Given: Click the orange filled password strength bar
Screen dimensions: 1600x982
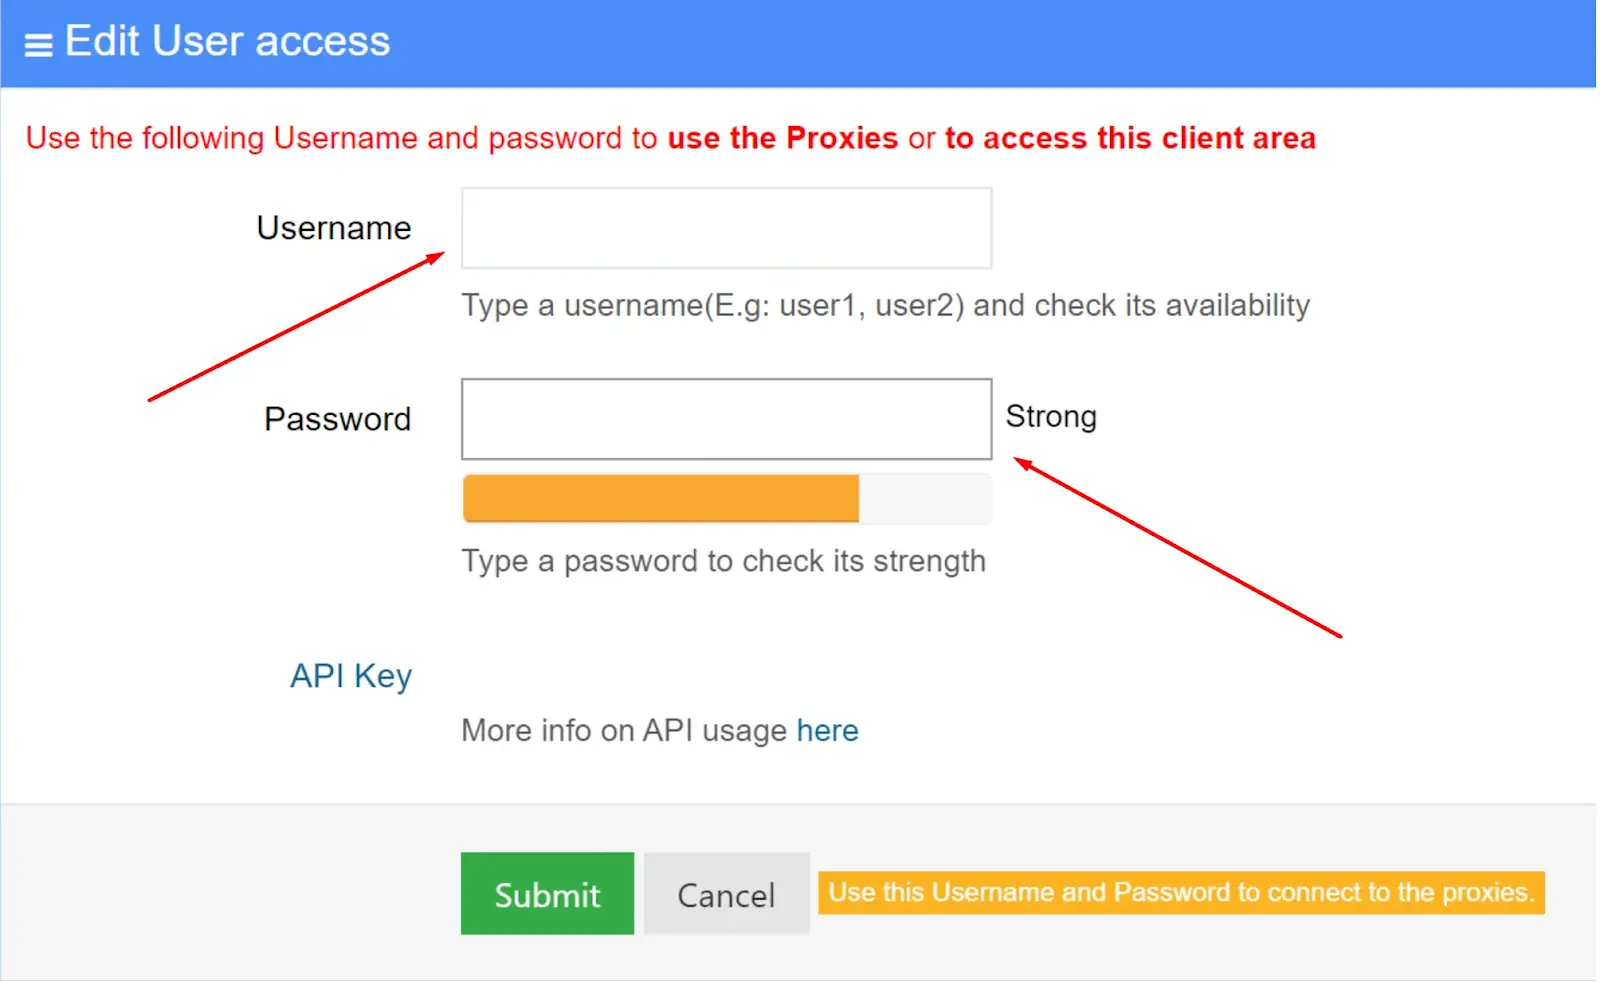Looking at the screenshot, I should click(660, 498).
